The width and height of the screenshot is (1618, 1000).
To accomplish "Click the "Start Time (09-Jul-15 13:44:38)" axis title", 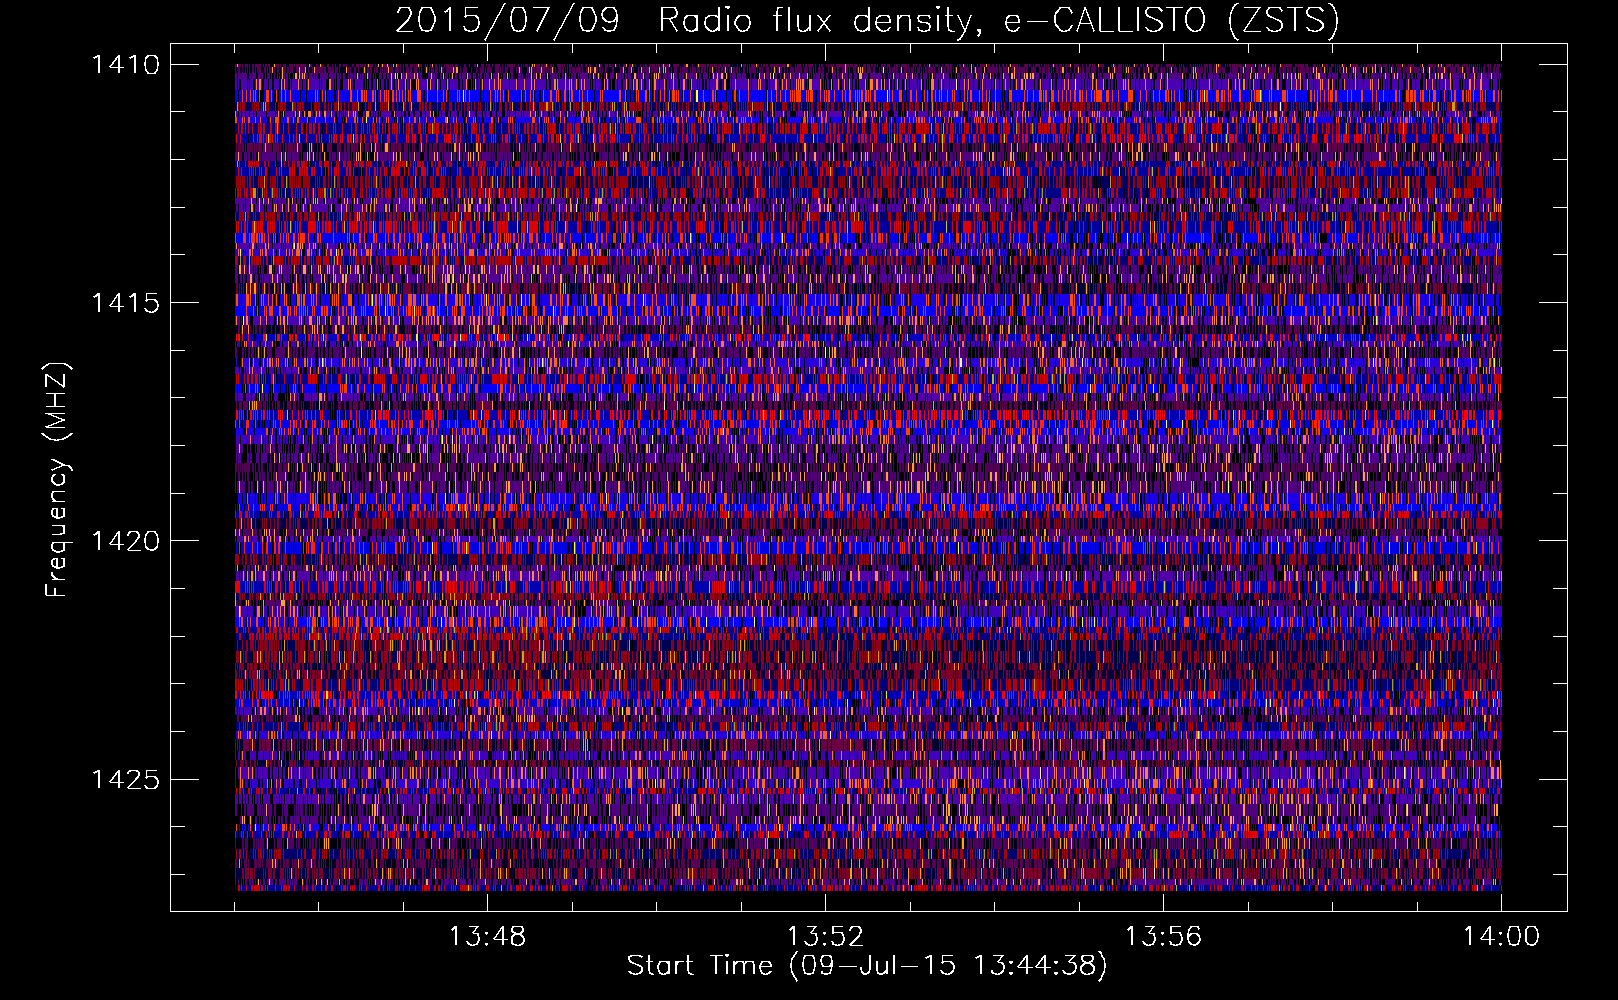I will click(867, 966).
